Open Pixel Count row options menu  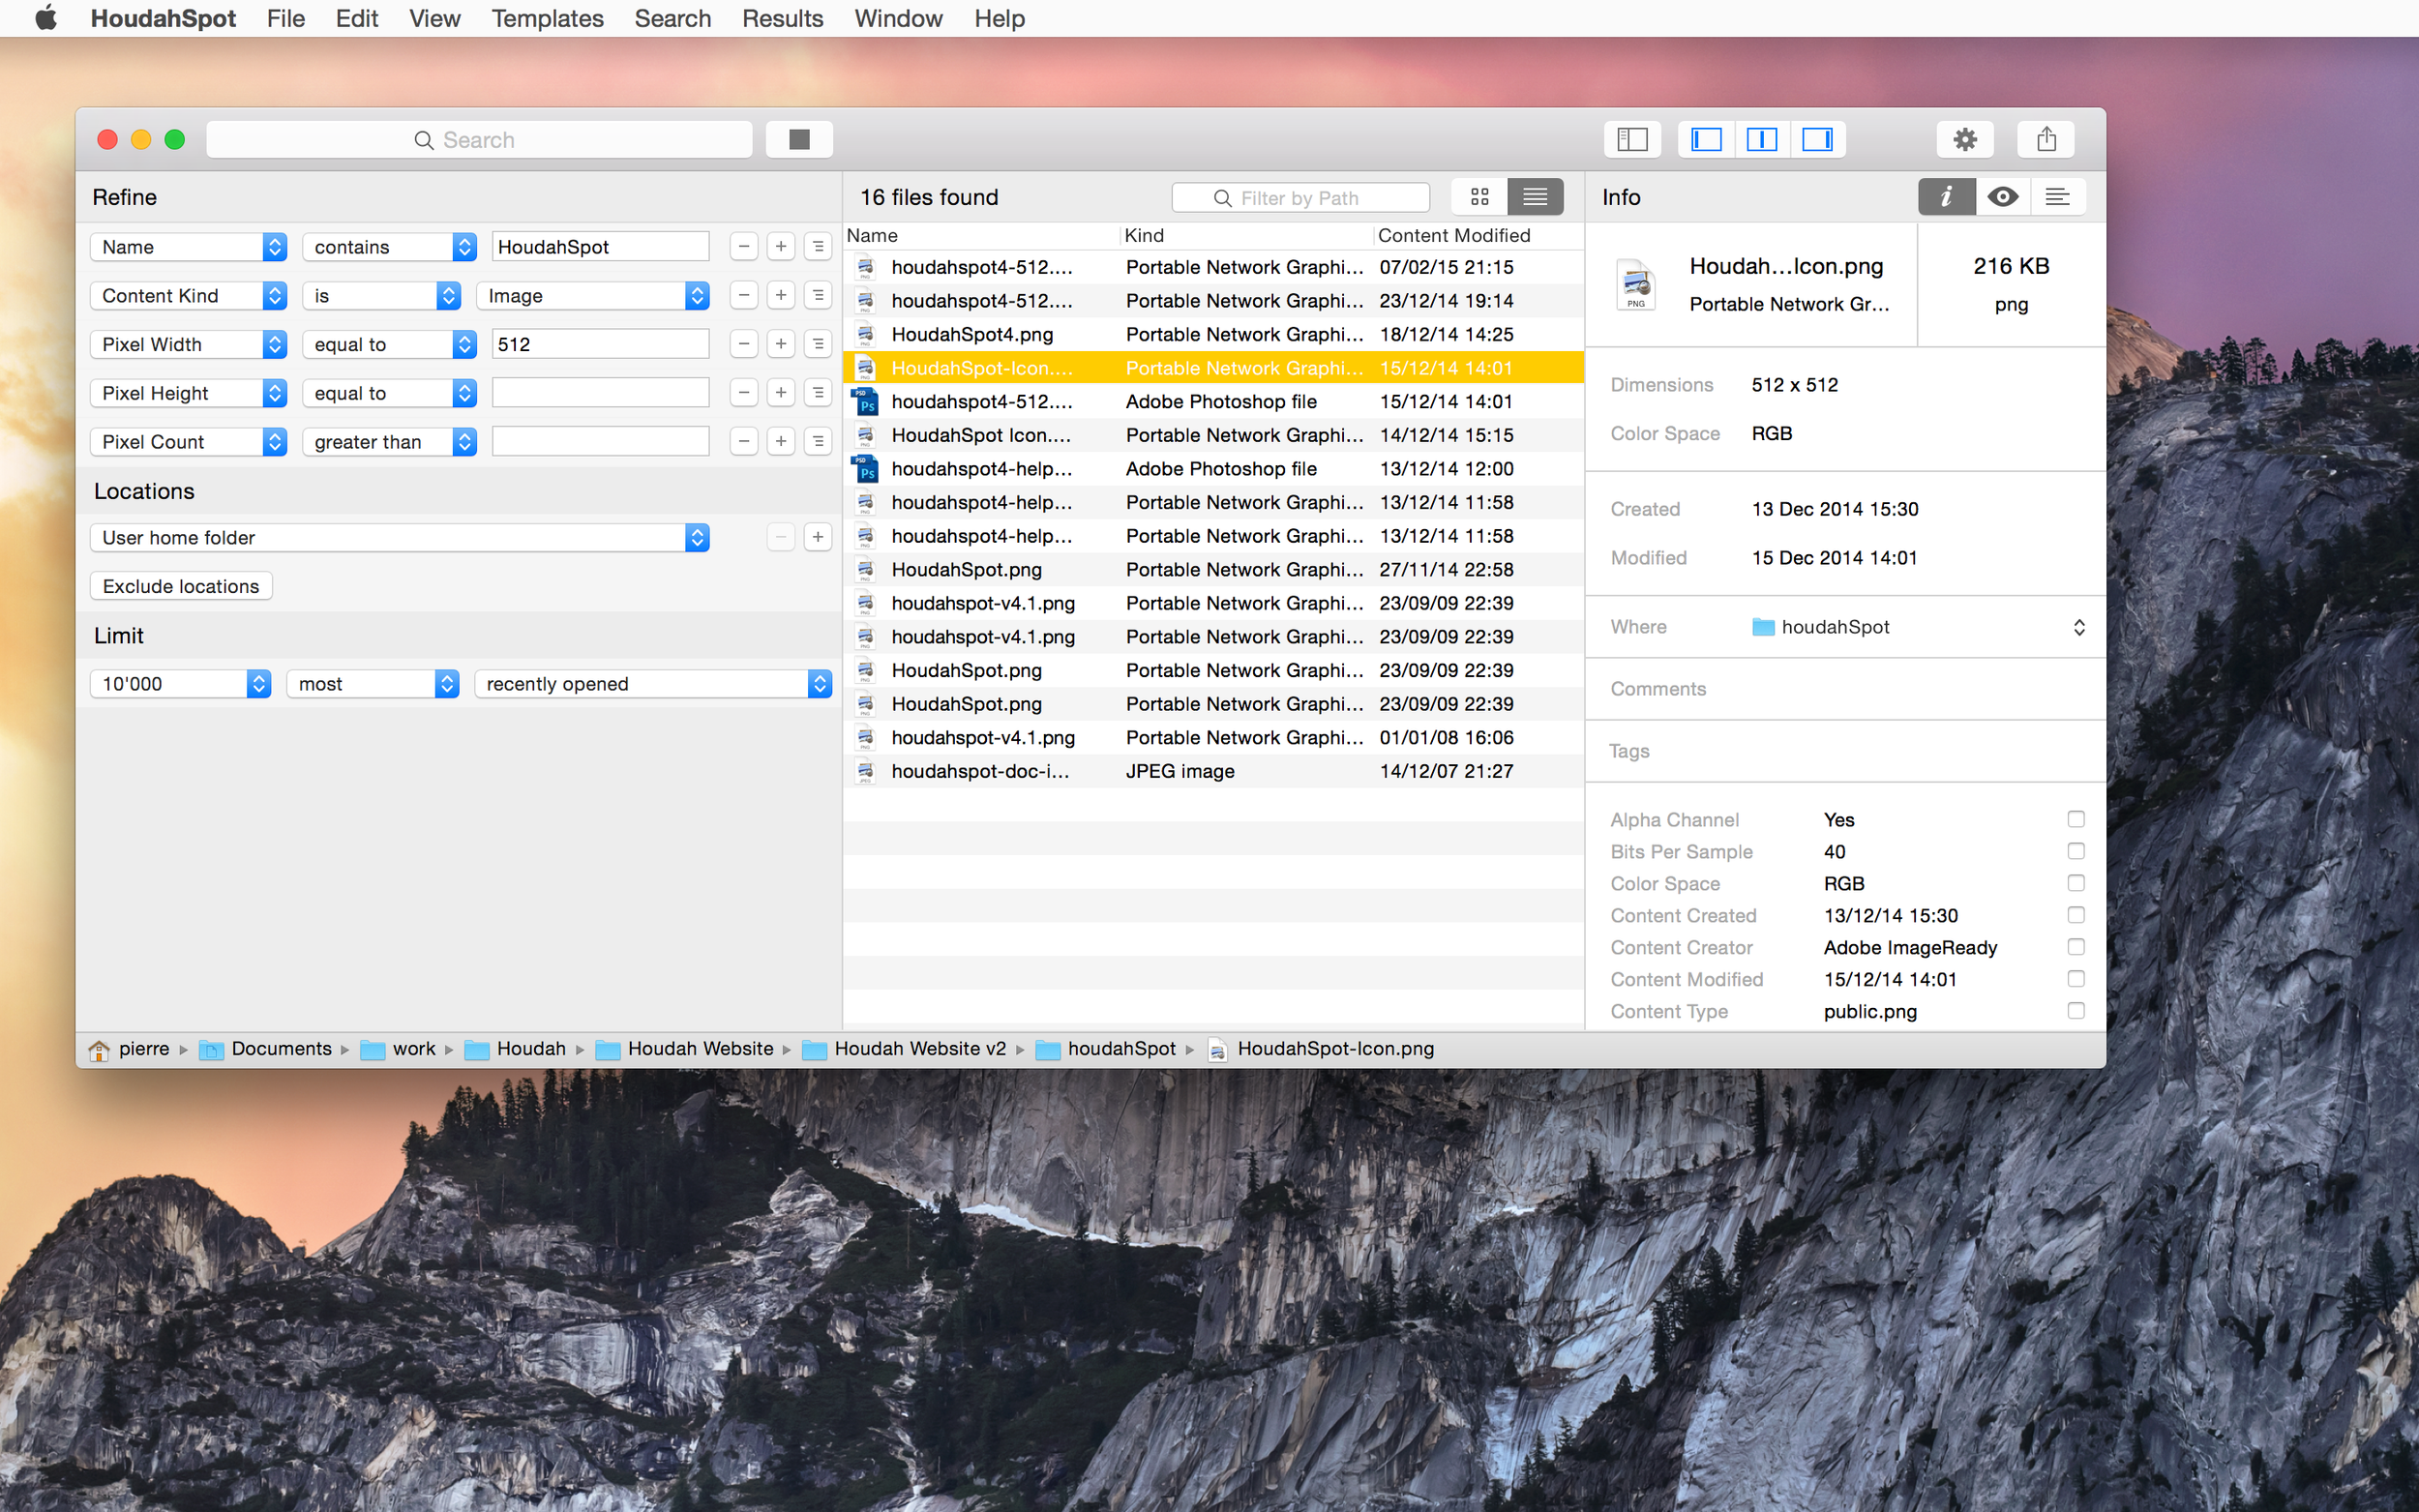(818, 441)
